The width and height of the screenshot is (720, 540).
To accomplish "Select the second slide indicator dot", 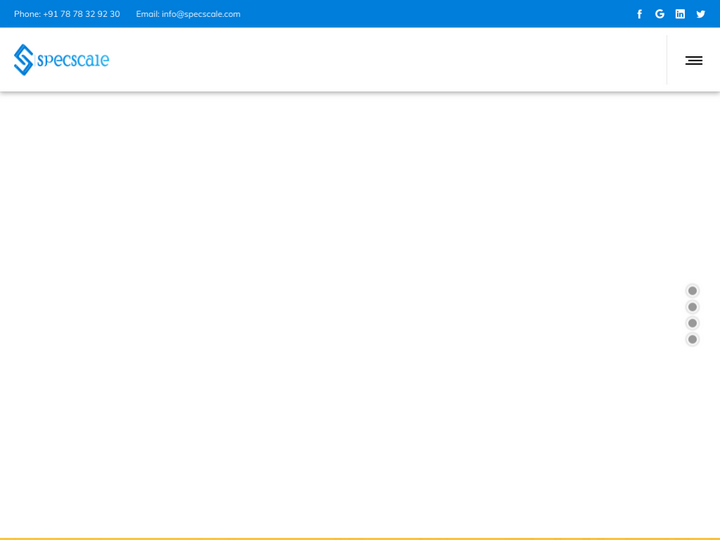I will point(692,307).
